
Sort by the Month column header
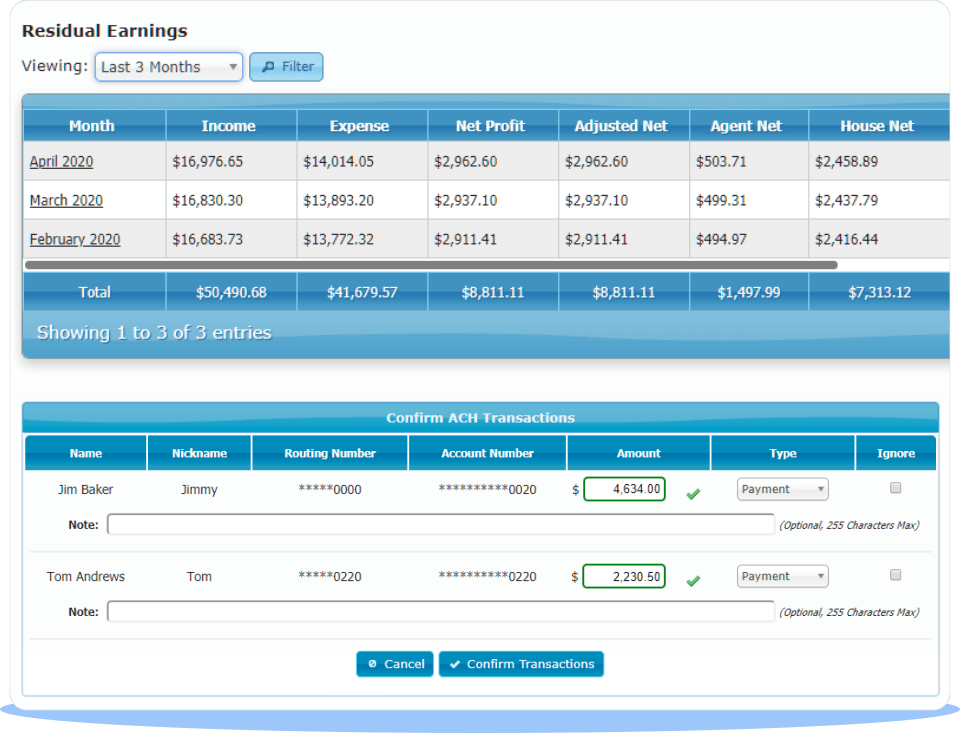pyautogui.click(x=94, y=126)
